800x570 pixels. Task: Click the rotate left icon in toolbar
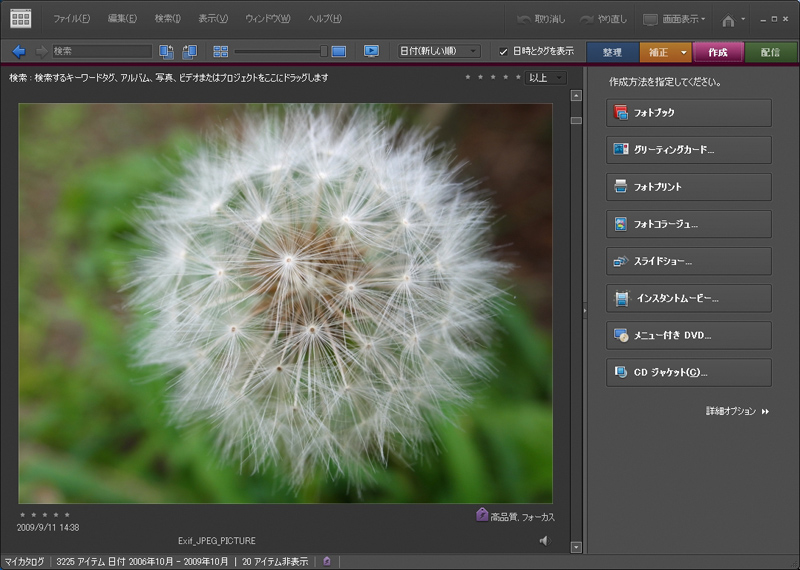click(167, 51)
